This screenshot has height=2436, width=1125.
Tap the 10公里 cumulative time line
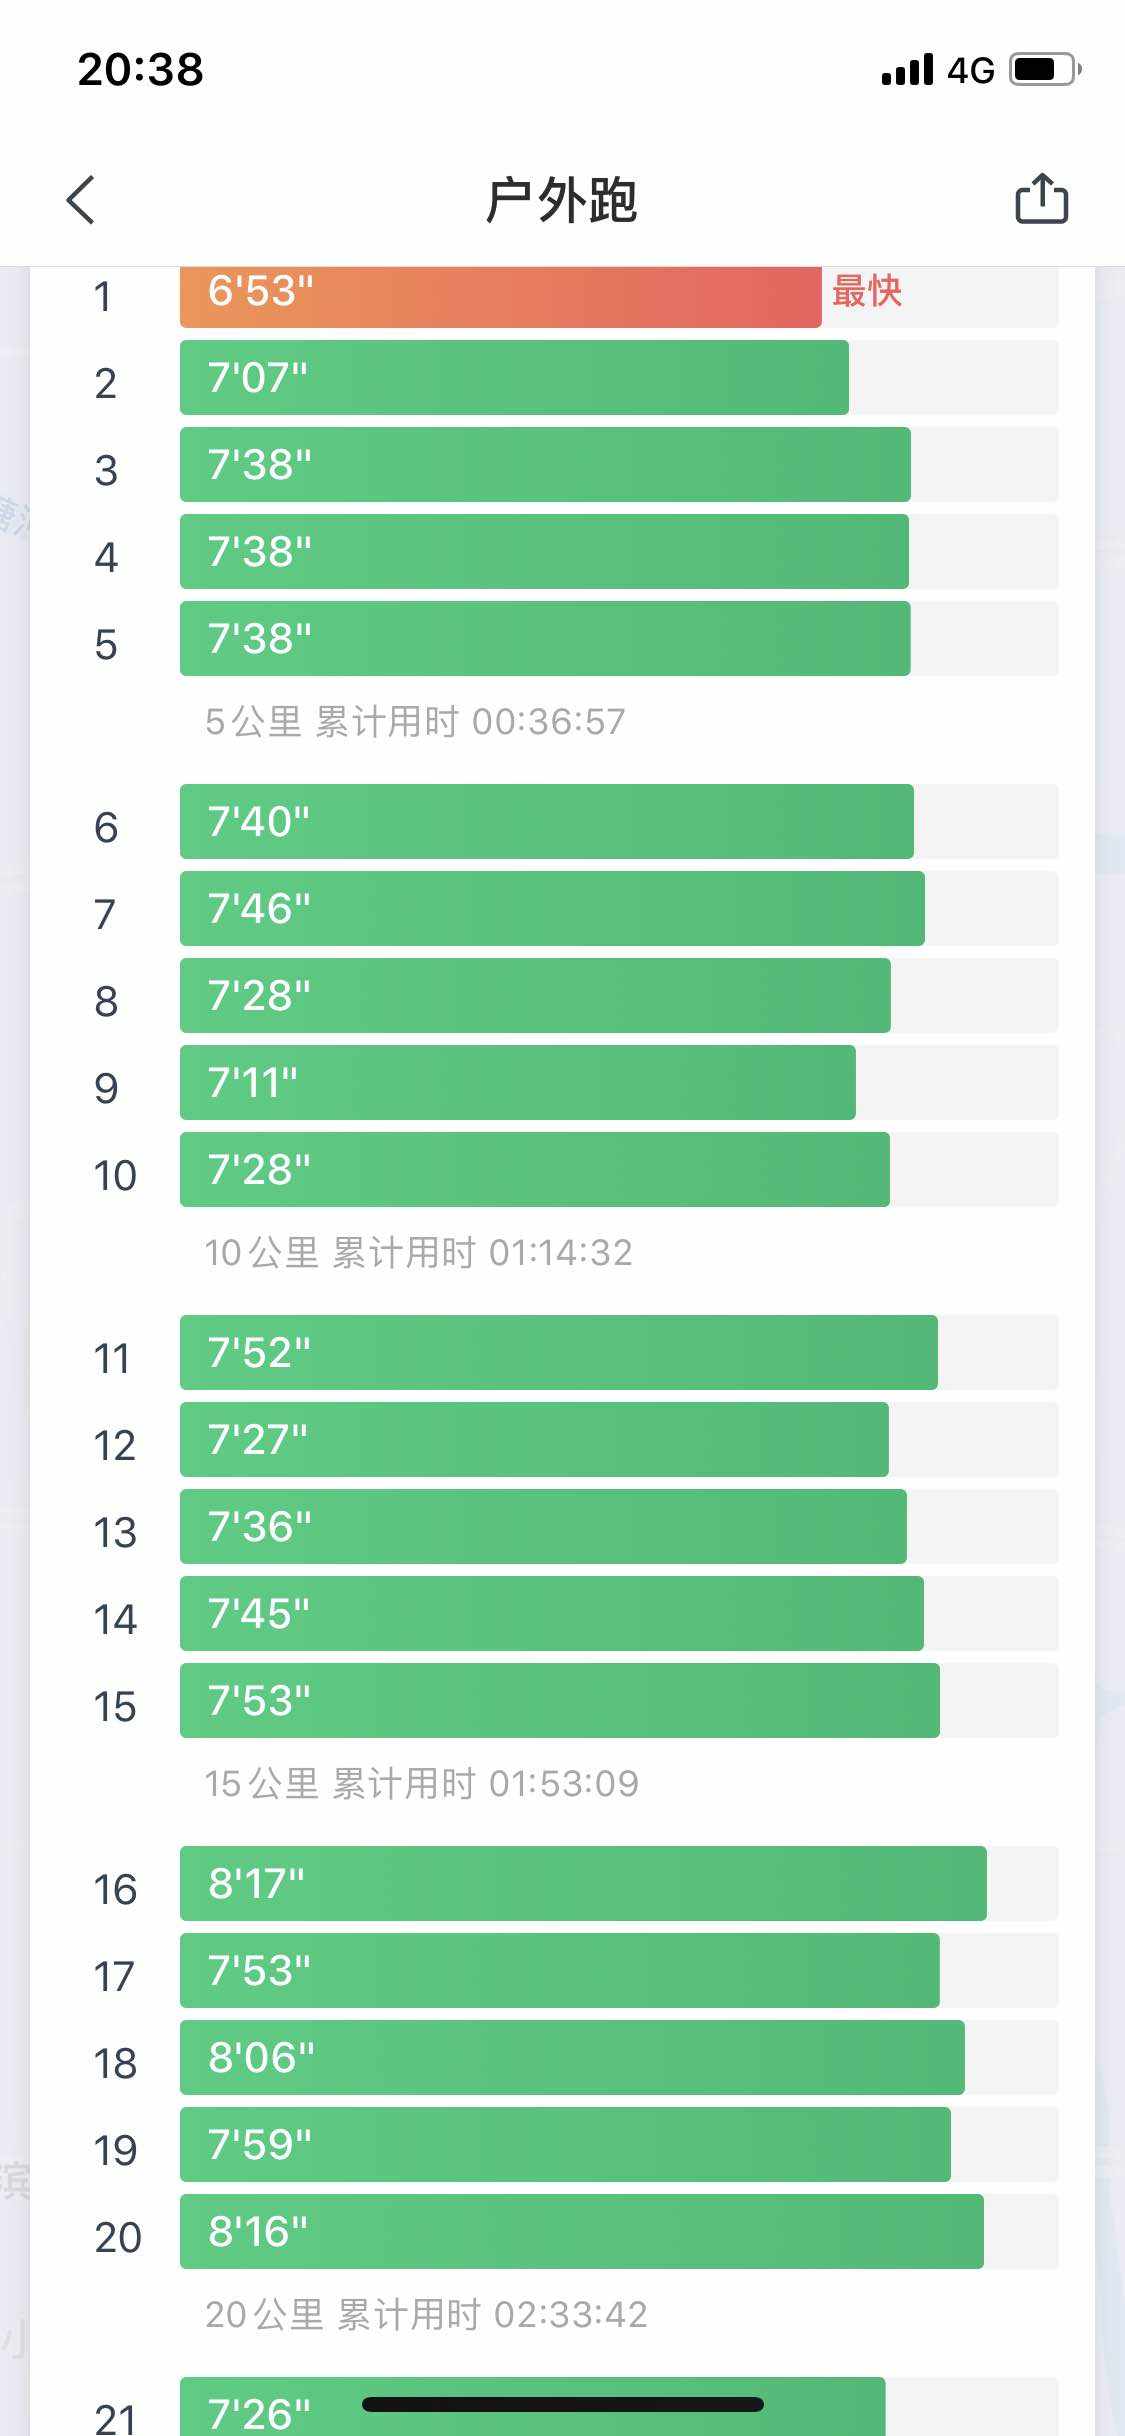tap(418, 1252)
